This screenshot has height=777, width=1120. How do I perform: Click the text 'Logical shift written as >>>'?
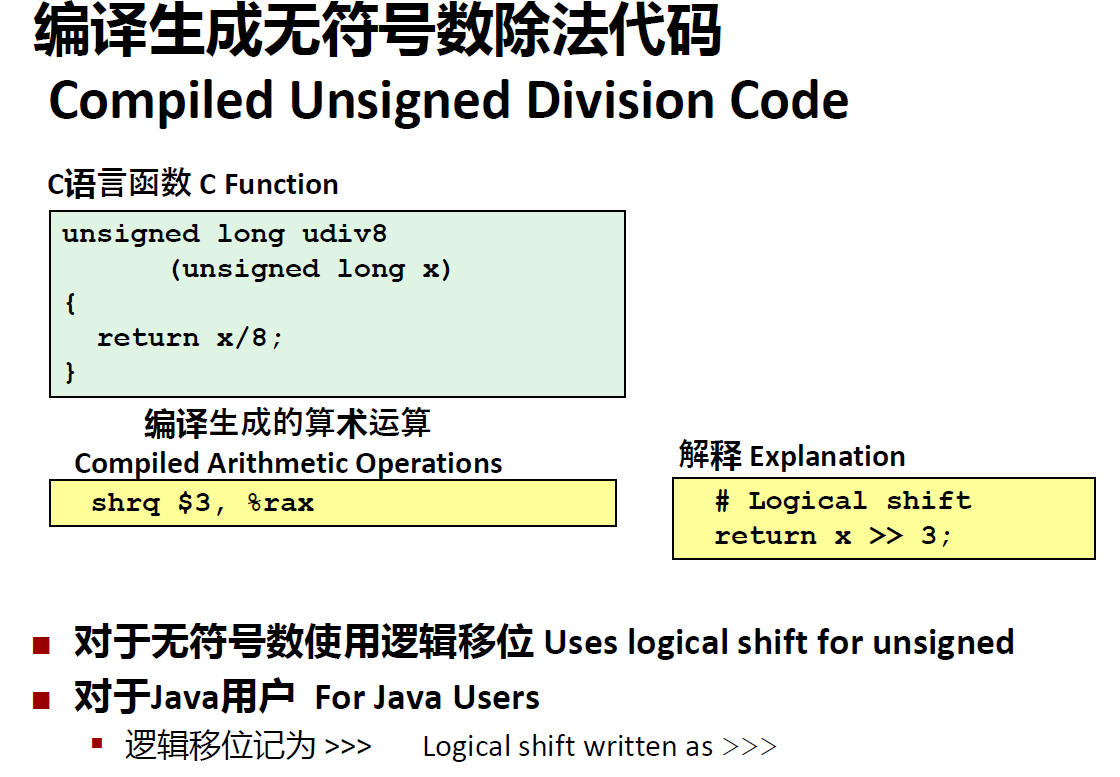coord(599,746)
